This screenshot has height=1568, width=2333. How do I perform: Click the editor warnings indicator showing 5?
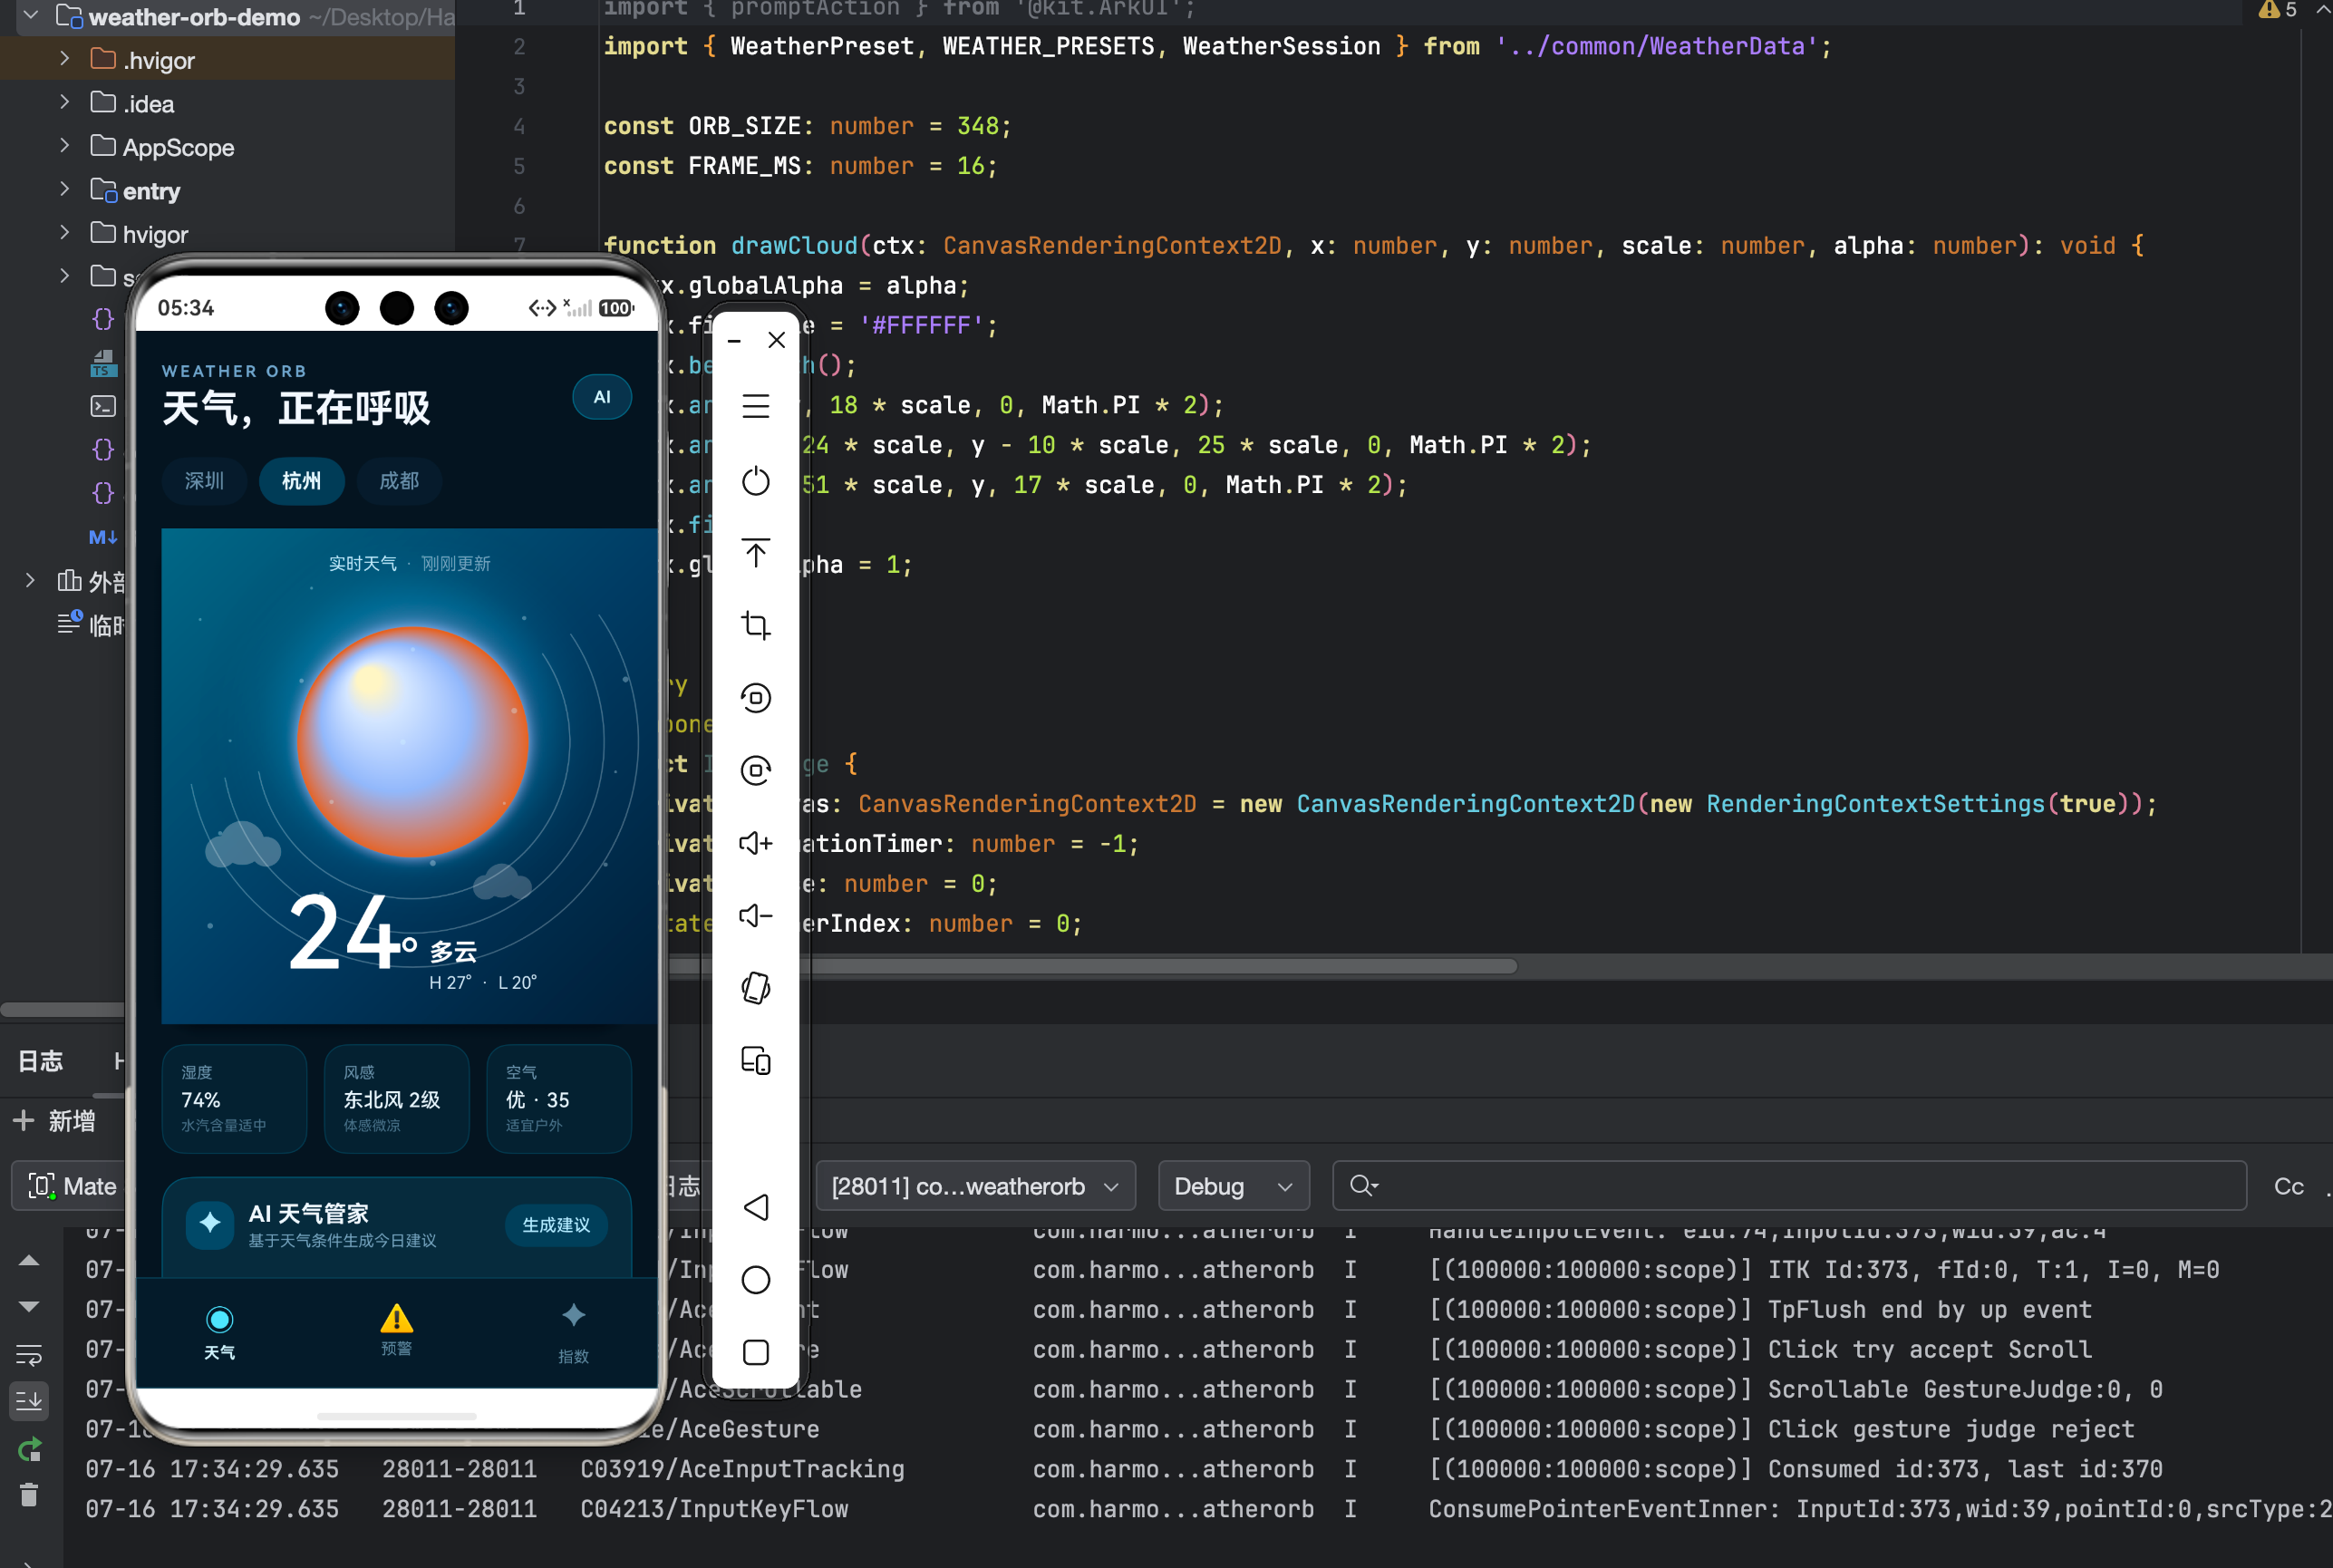pyautogui.click(x=2277, y=10)
